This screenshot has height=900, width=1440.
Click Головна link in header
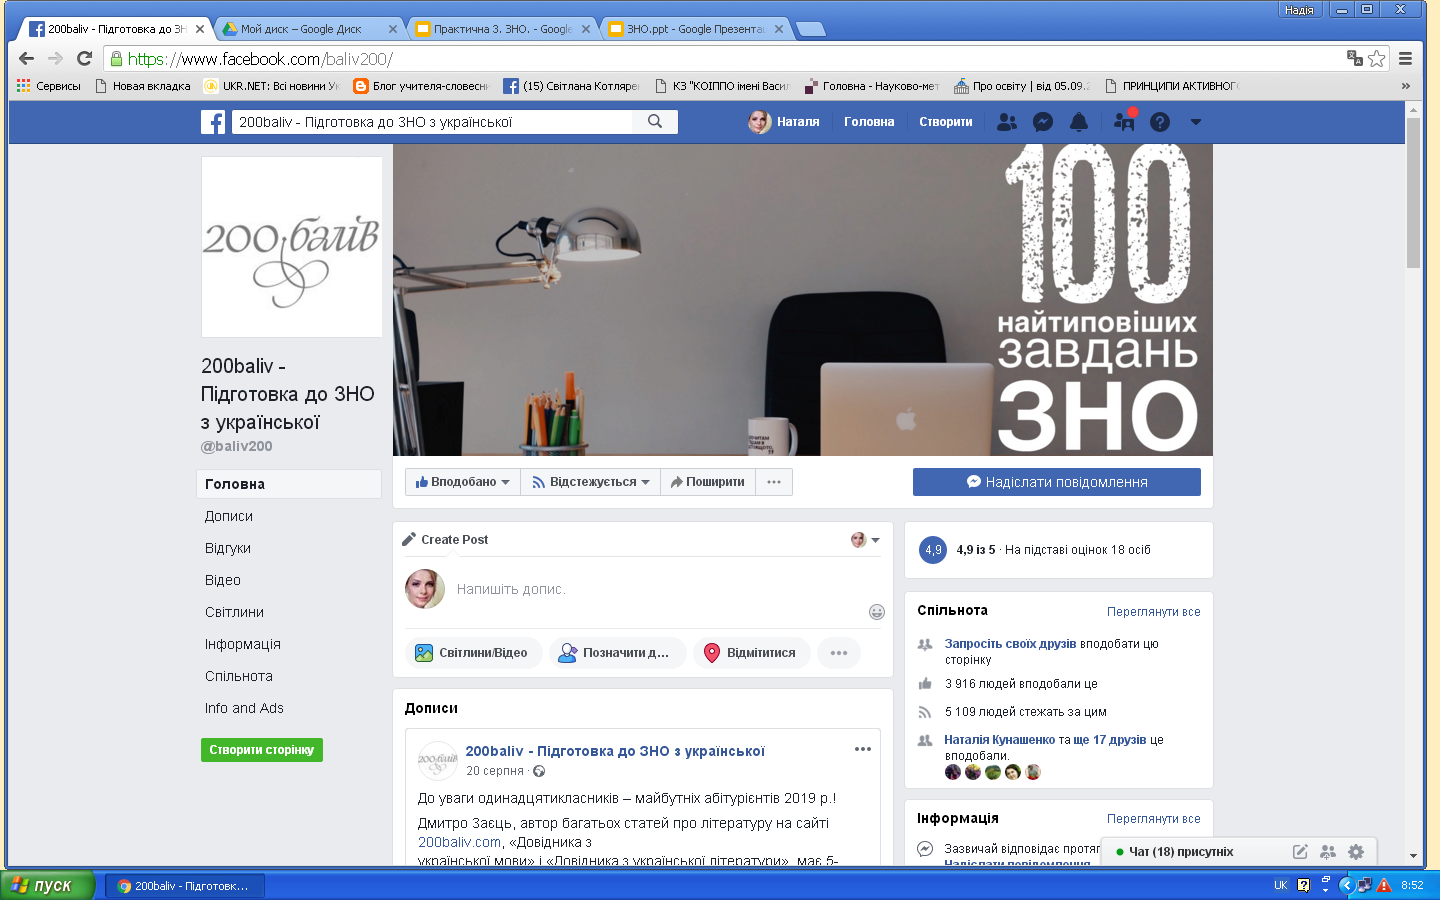click(869, 122)
